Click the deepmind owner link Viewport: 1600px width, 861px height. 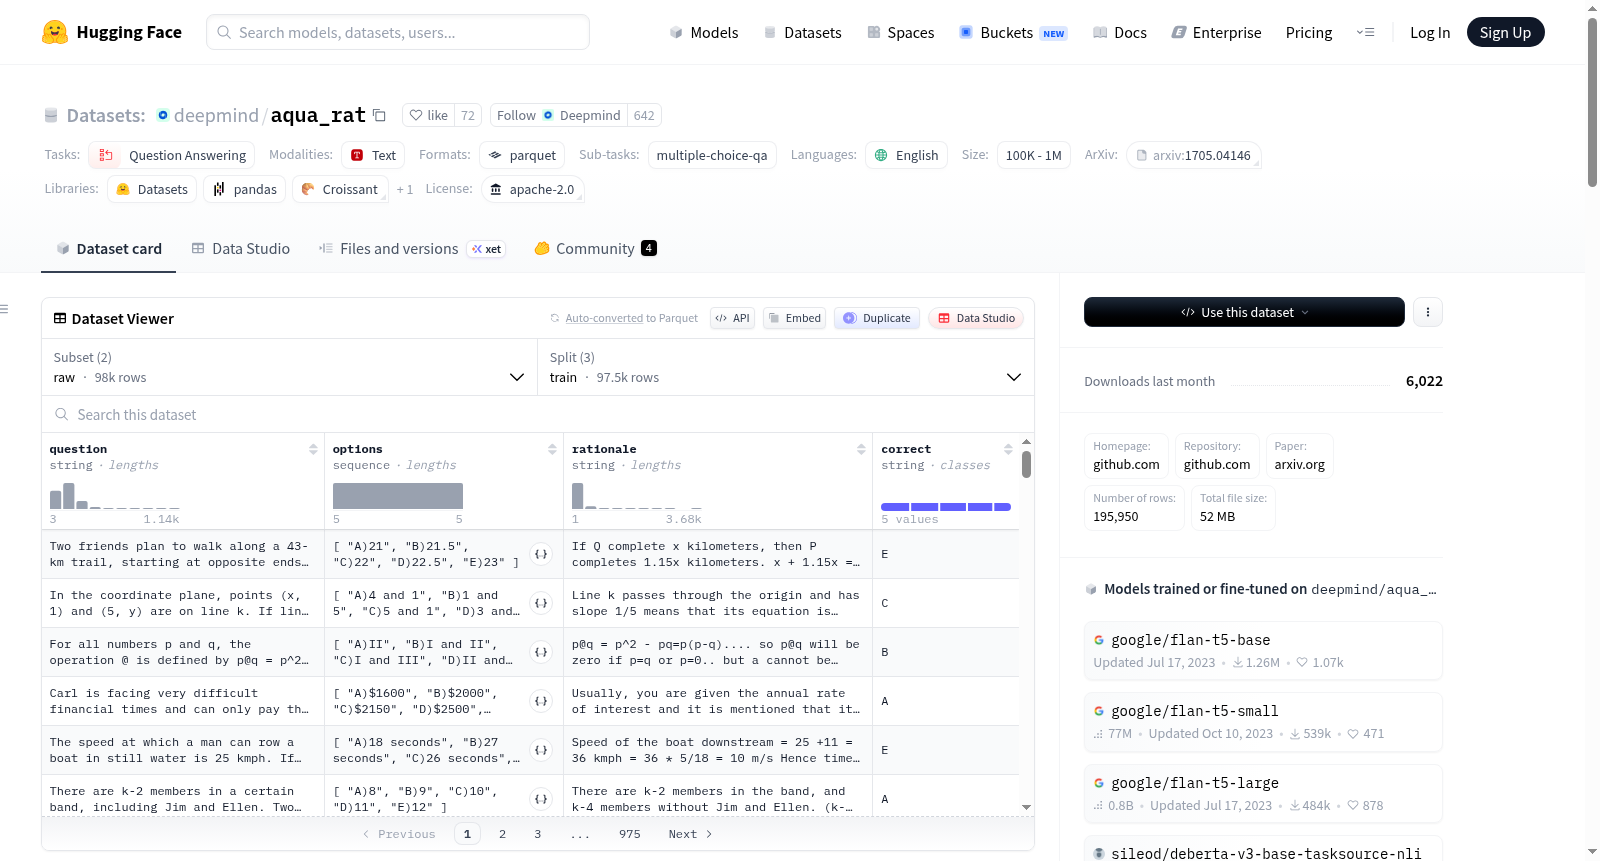click(216, 115)
